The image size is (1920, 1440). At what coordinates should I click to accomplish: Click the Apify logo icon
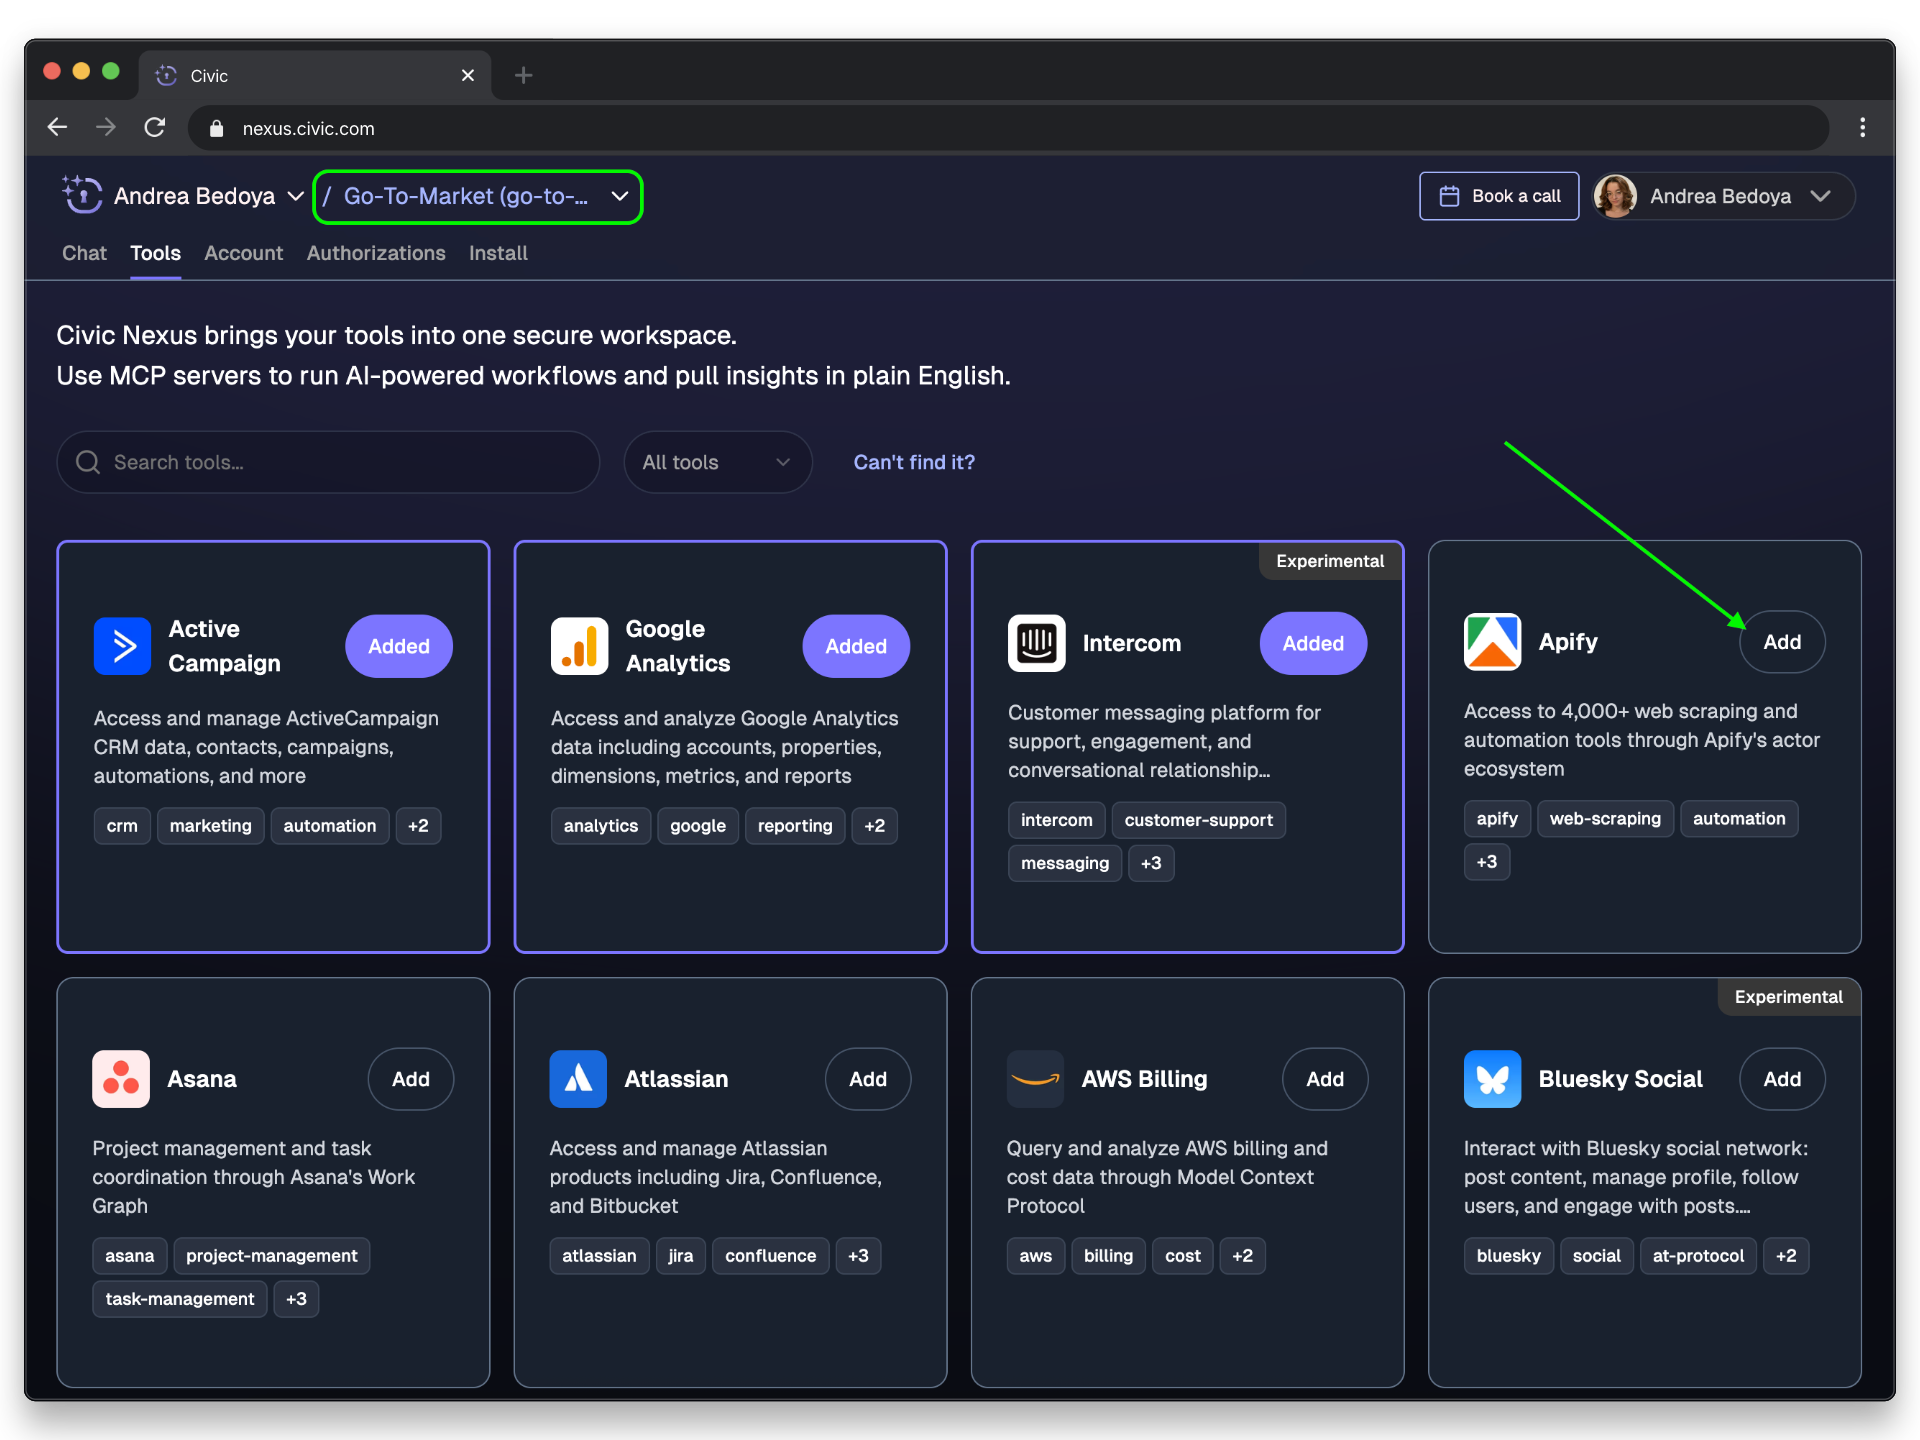pos(1492,642)
